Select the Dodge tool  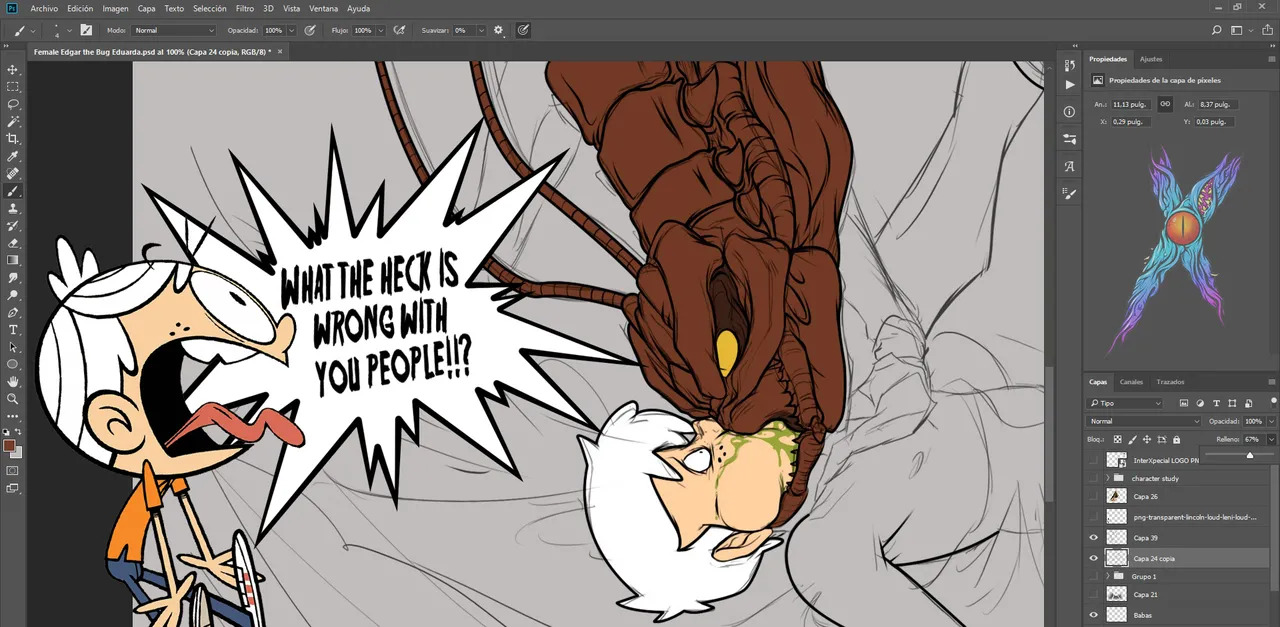(13, 295)
